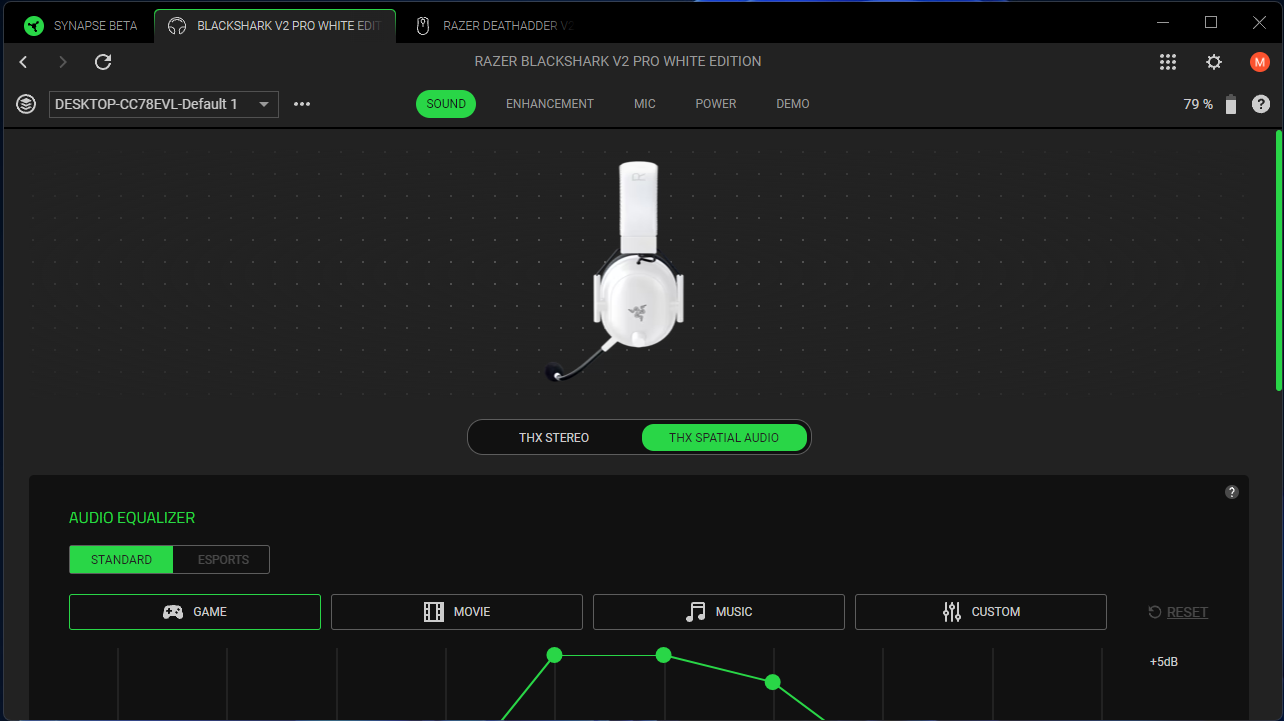Go forward to next page
The image size is (1284, 721).
(x=63, y=62)
